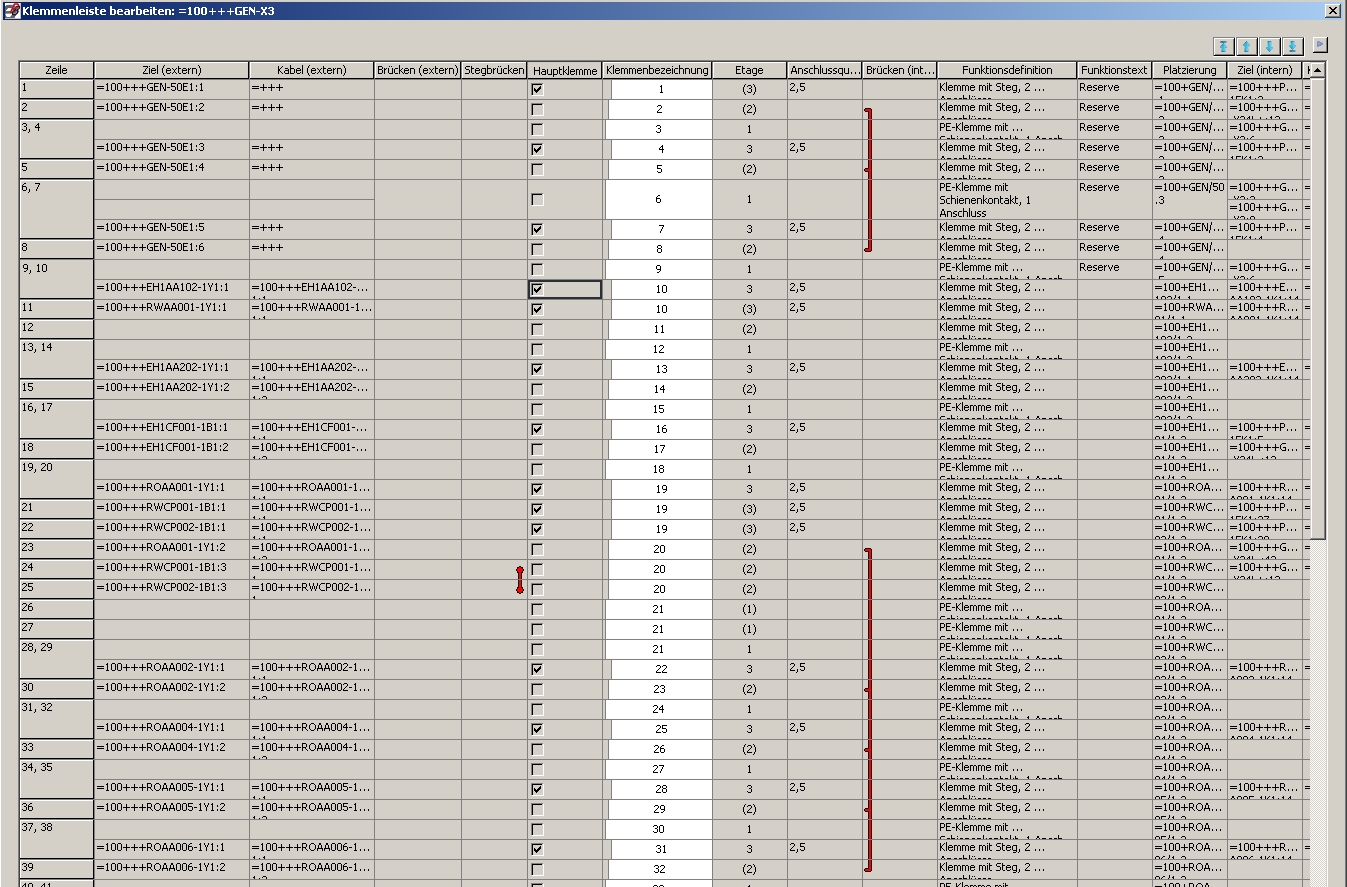This screenshot has width=1347, height=887.
Task: Uncheck Hauptklemme for terminal 7
Action: pyautogui.click(x=537, y=230)
